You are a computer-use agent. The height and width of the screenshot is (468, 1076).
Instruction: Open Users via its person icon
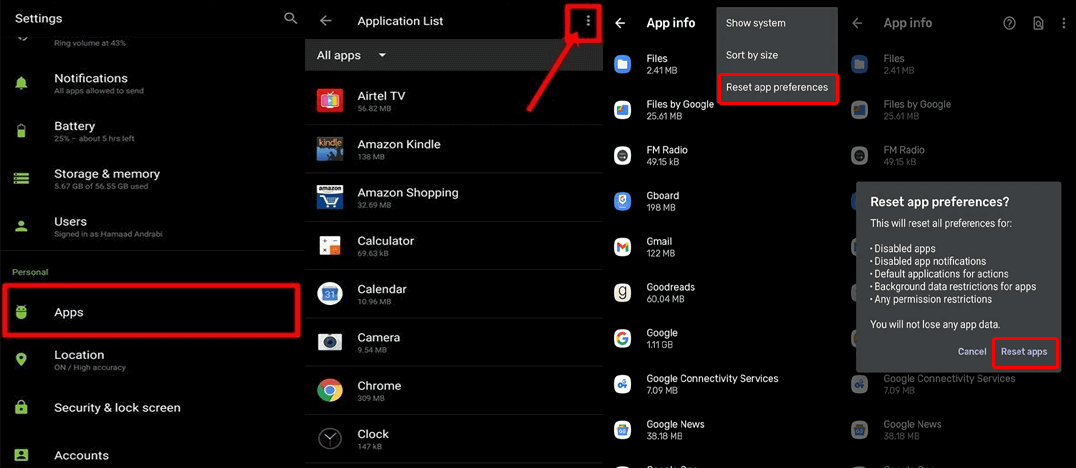click(21, 226)
